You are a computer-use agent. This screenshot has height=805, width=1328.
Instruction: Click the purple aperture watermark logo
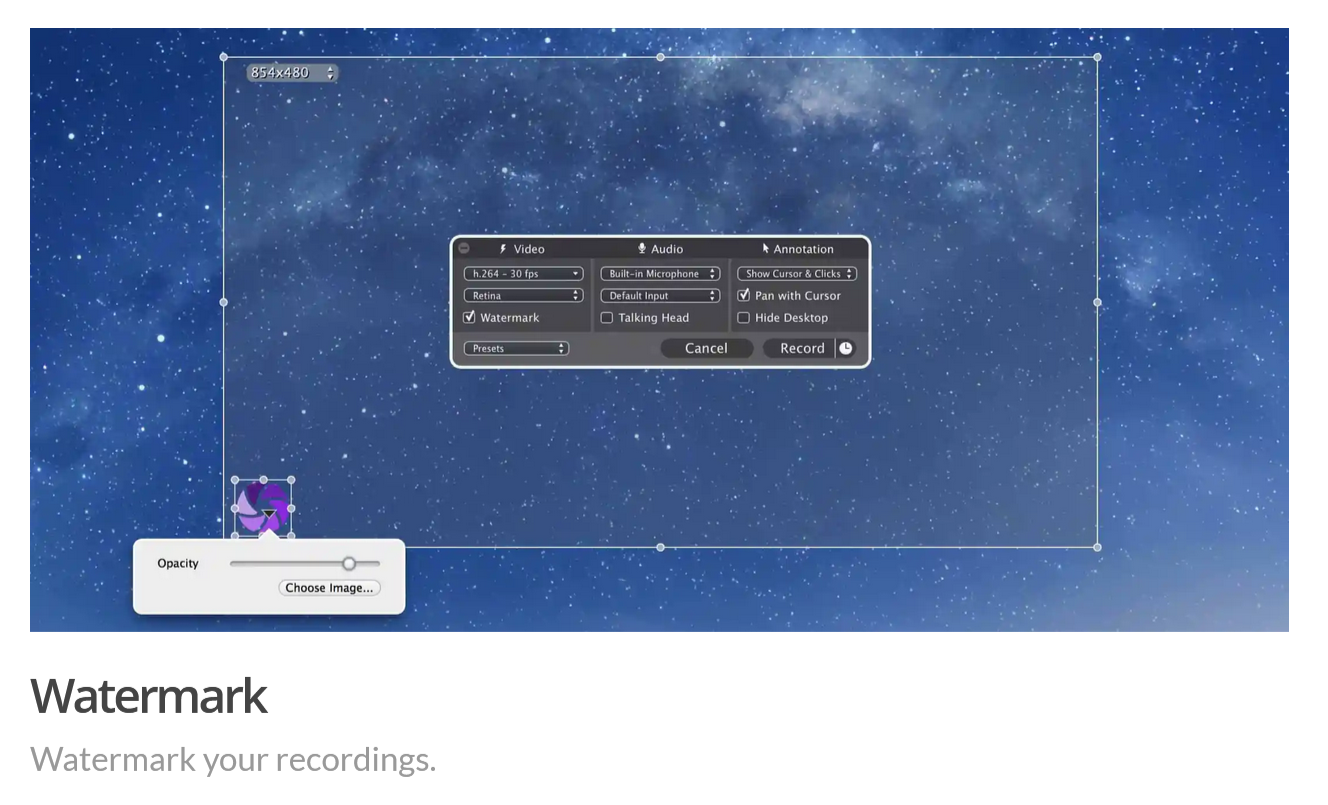click(263, 507)
